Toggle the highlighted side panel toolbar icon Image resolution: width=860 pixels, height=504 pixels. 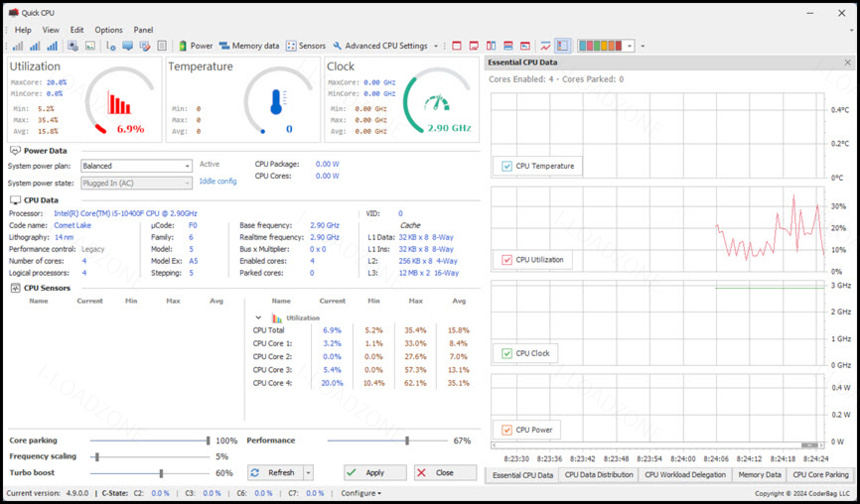tap(563, 46)
